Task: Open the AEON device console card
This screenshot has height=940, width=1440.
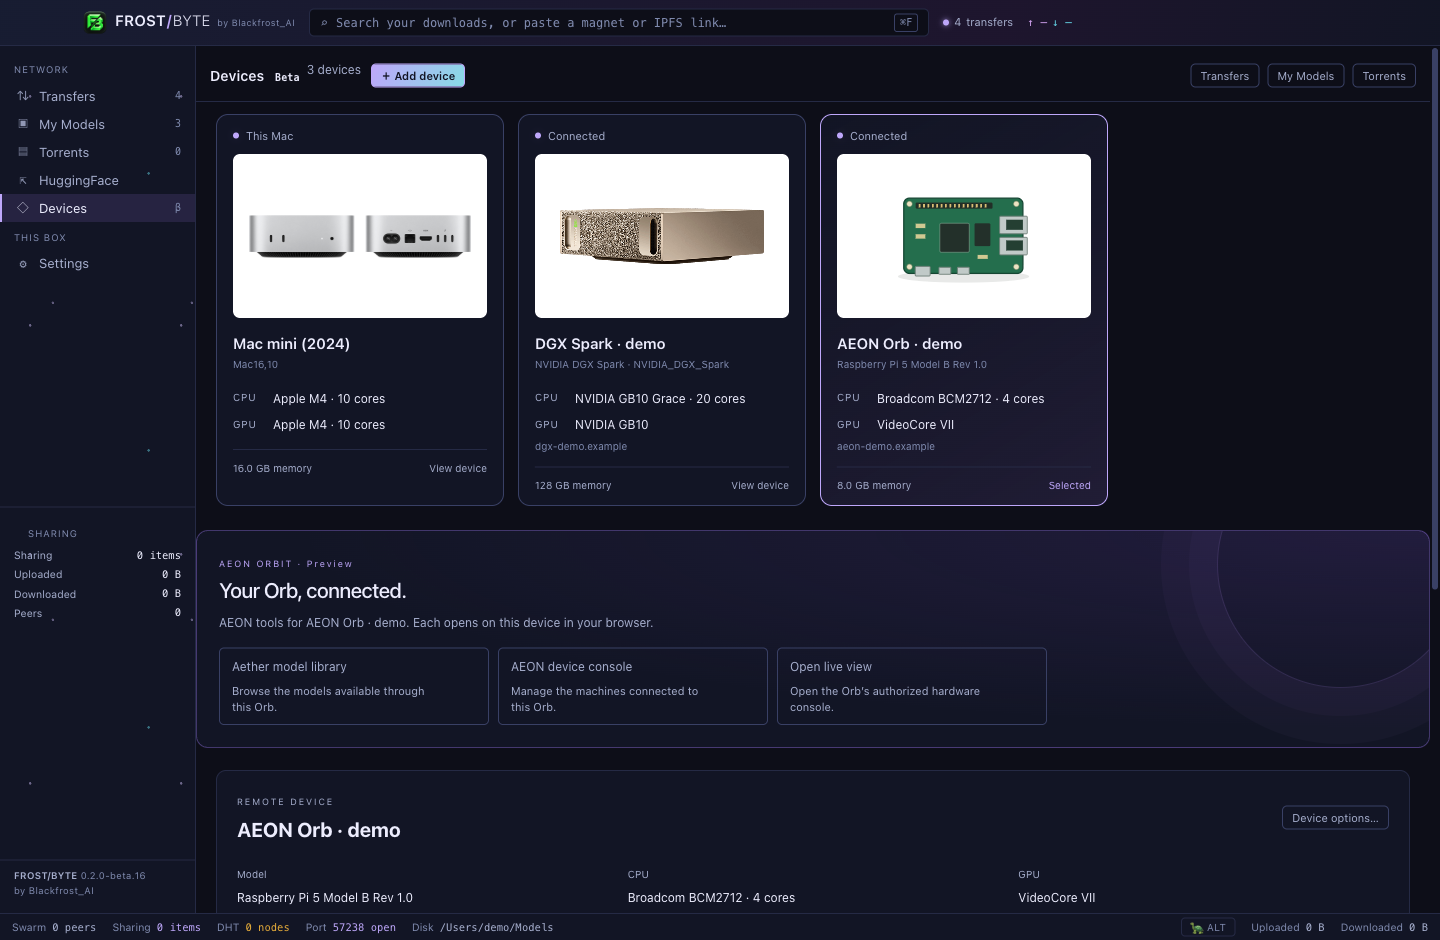Action: pyautogui.click(x=633, y=686)
